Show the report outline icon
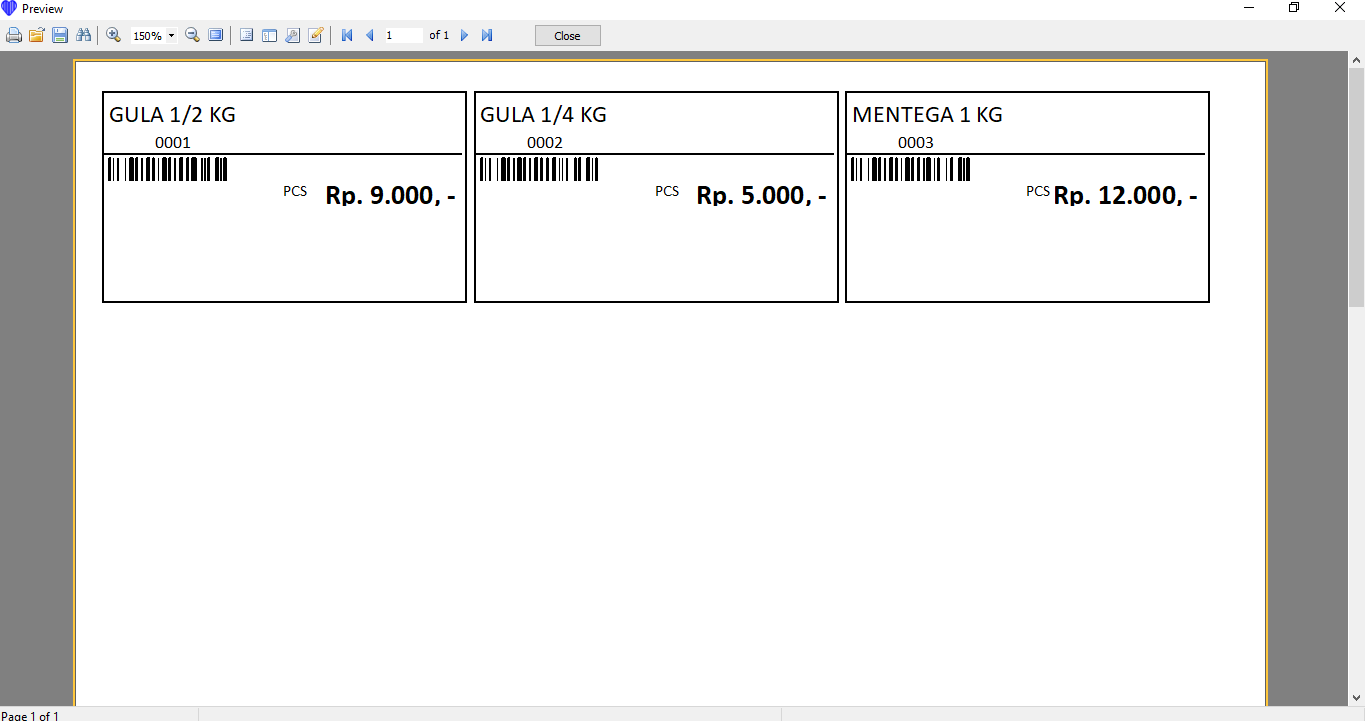 (246, 35)
